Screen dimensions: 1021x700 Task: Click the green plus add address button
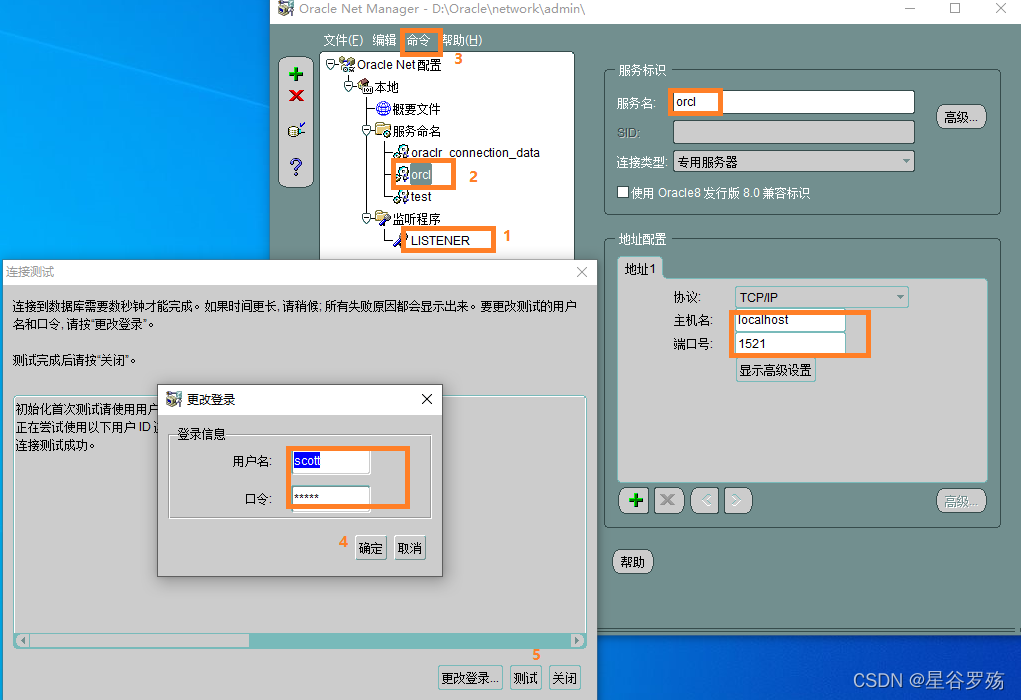(x=636, y=500)
